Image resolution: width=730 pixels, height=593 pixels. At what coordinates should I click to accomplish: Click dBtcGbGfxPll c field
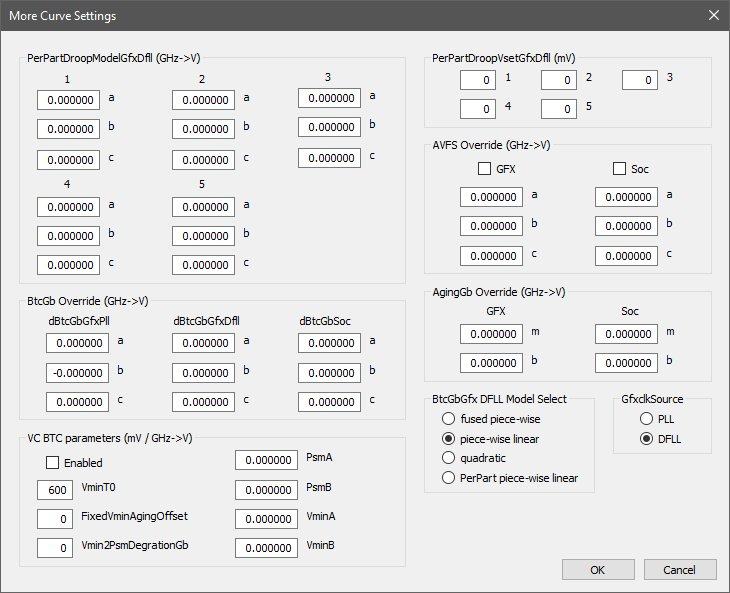(77, 402)
